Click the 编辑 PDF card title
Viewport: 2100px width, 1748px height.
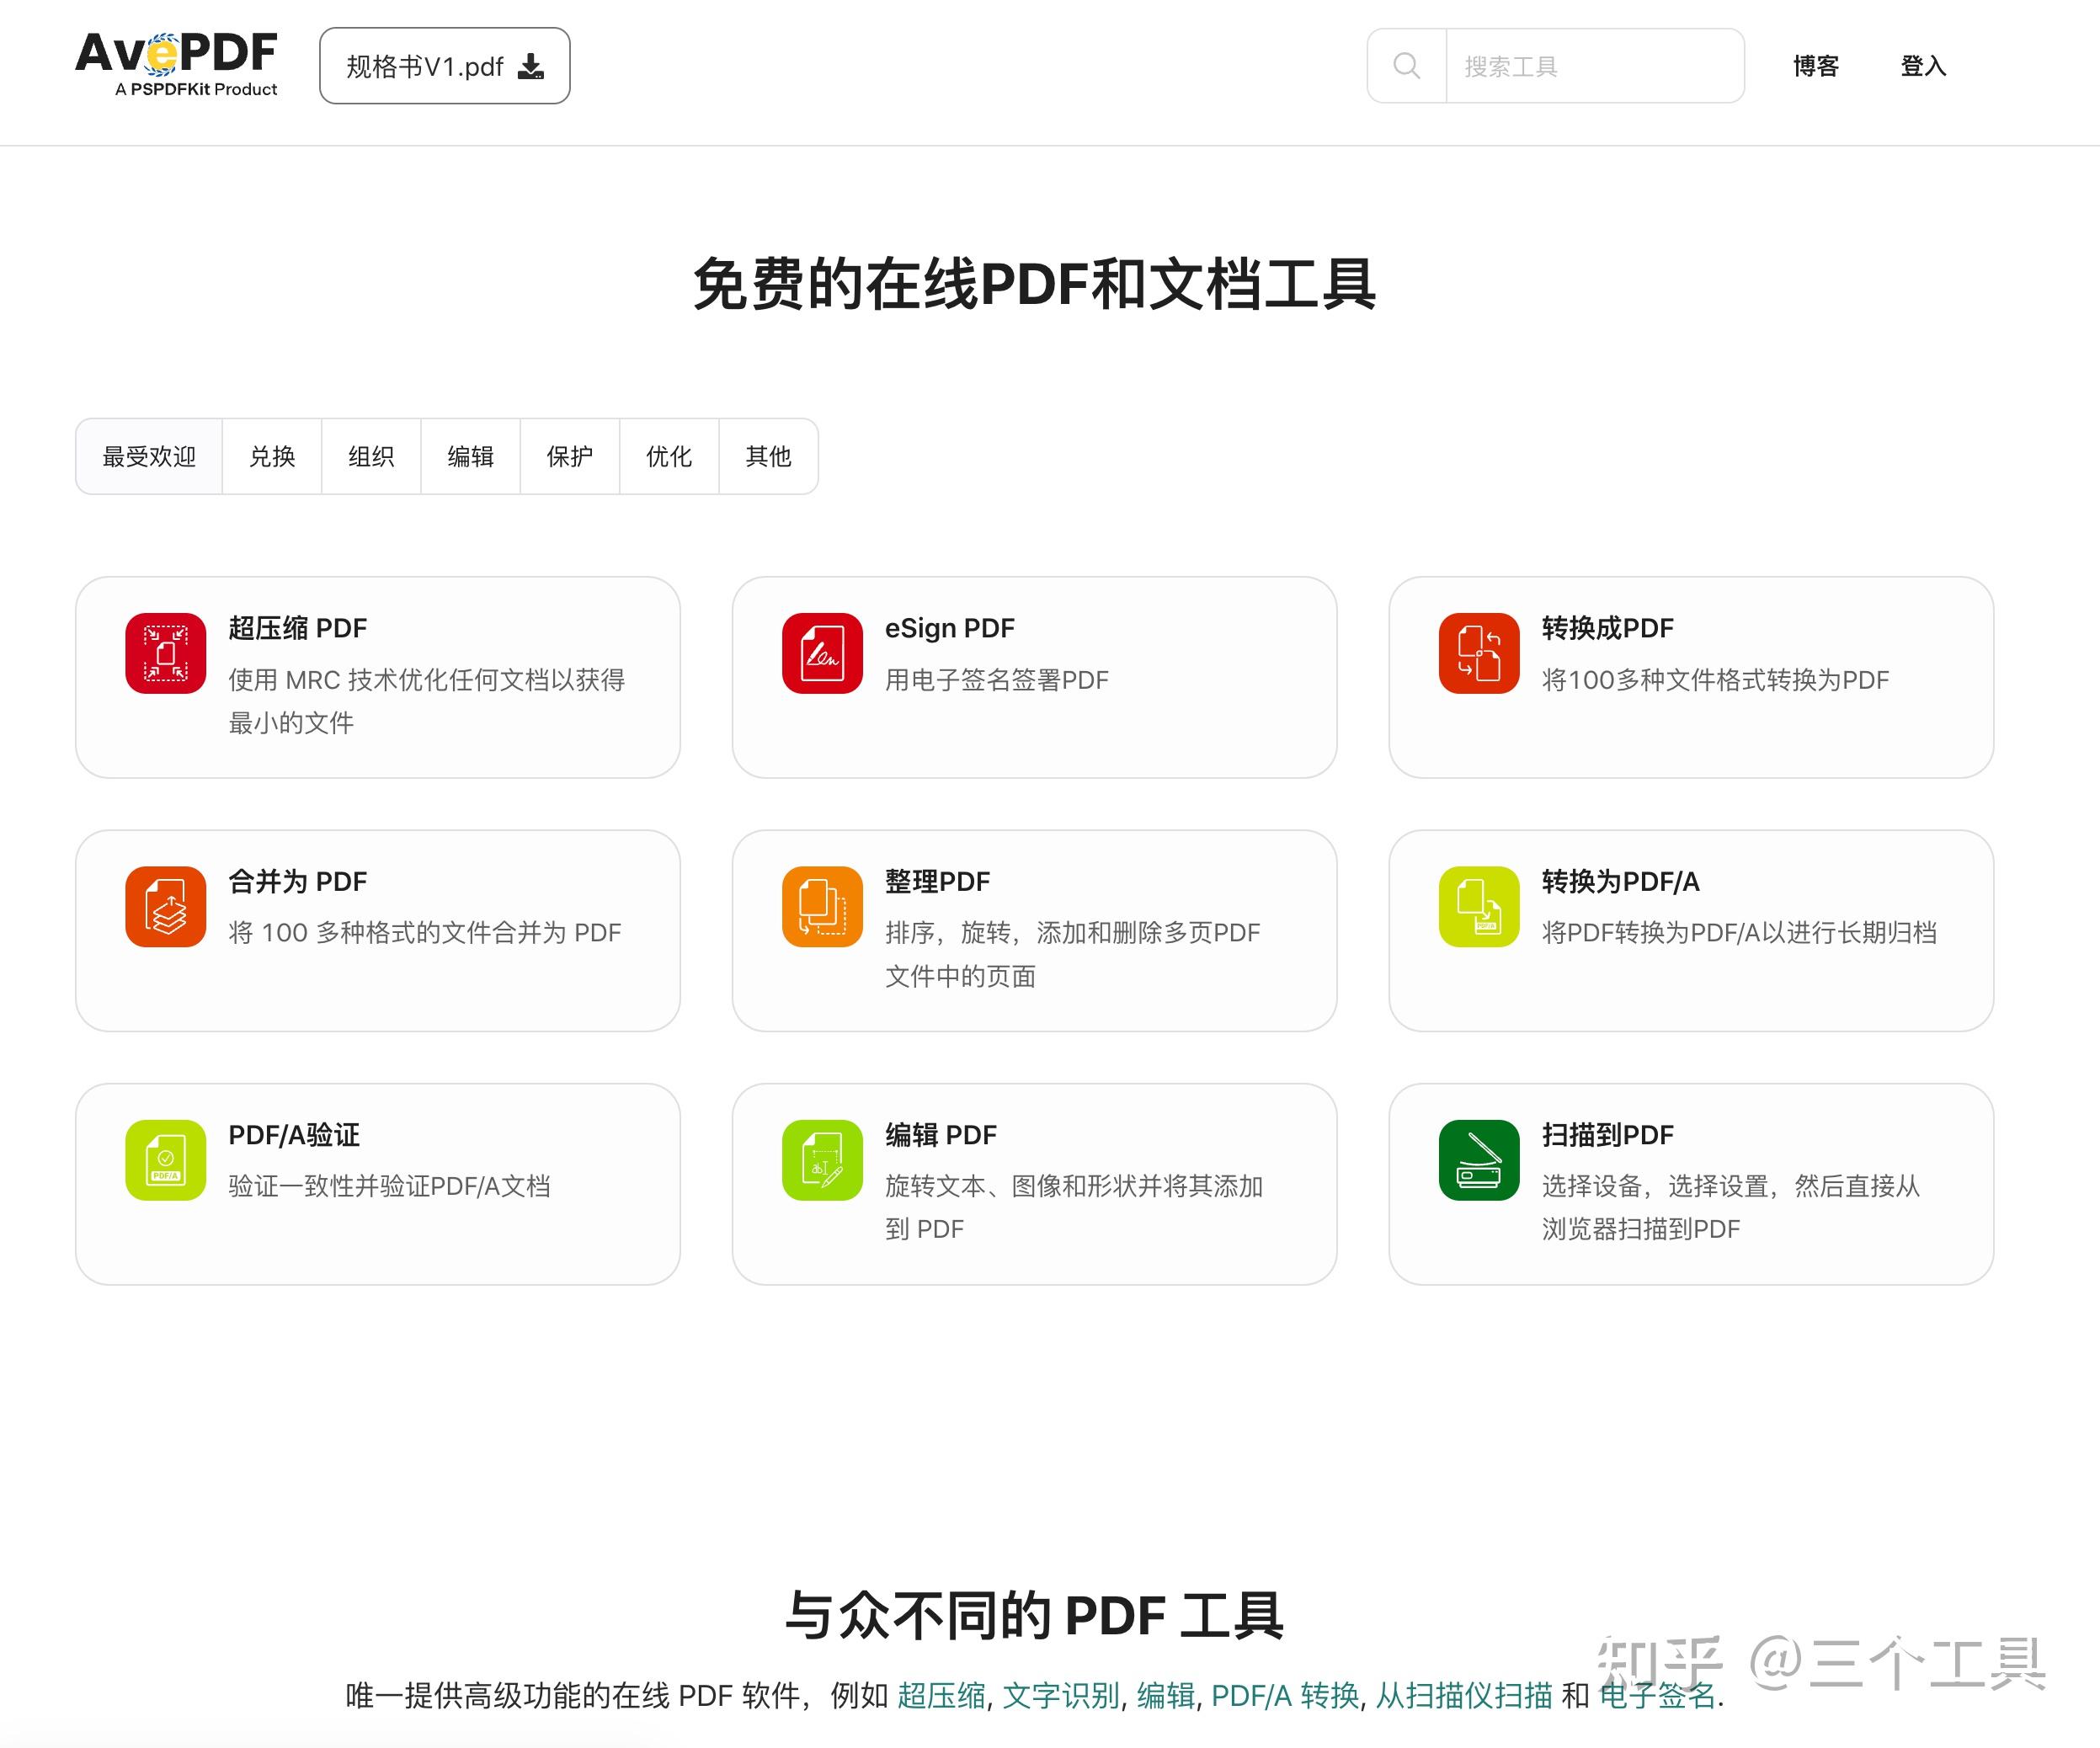pyautogui.click(x=941, y=1135)
